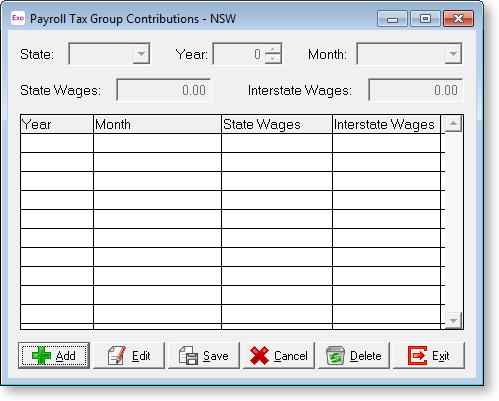The height and width of the screenshot is (401, 499).
Task: Click the Save disk button
Action: [204, 355]
